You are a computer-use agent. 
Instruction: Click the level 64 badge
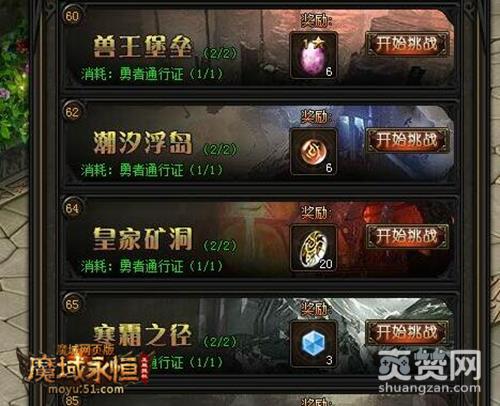tap(72, 208)
